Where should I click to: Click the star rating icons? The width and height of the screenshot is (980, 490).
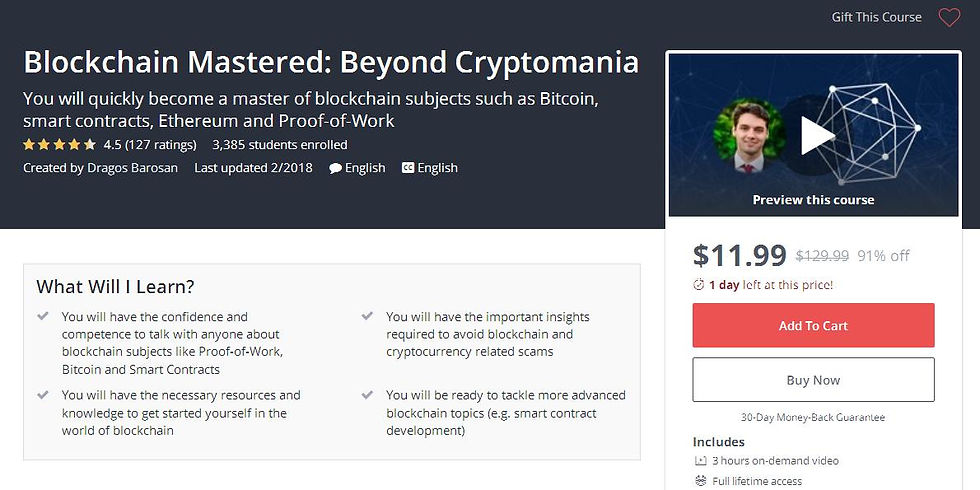(x=59, y=145)
